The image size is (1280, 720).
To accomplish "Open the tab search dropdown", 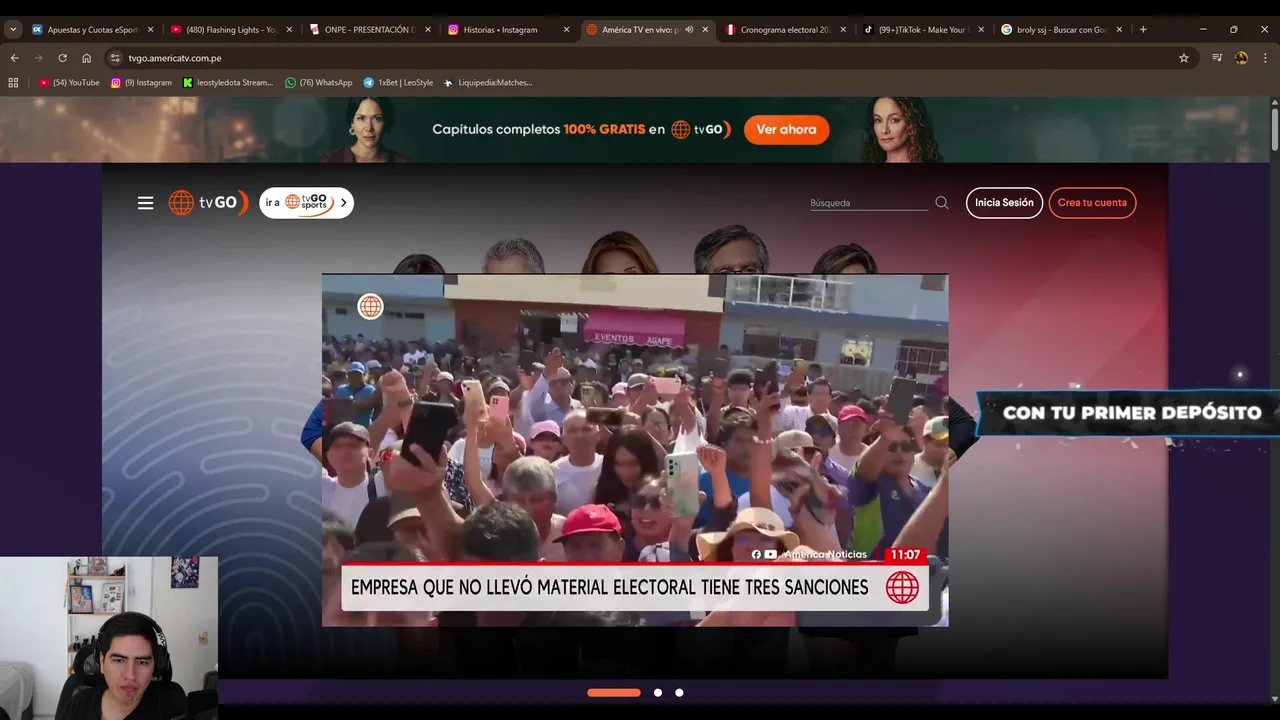I will pos(13,30).
